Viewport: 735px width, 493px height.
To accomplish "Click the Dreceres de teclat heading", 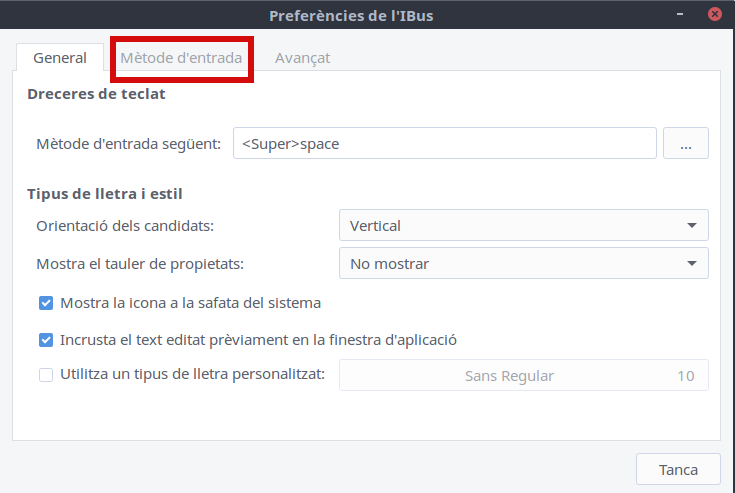I will [94, 95].
